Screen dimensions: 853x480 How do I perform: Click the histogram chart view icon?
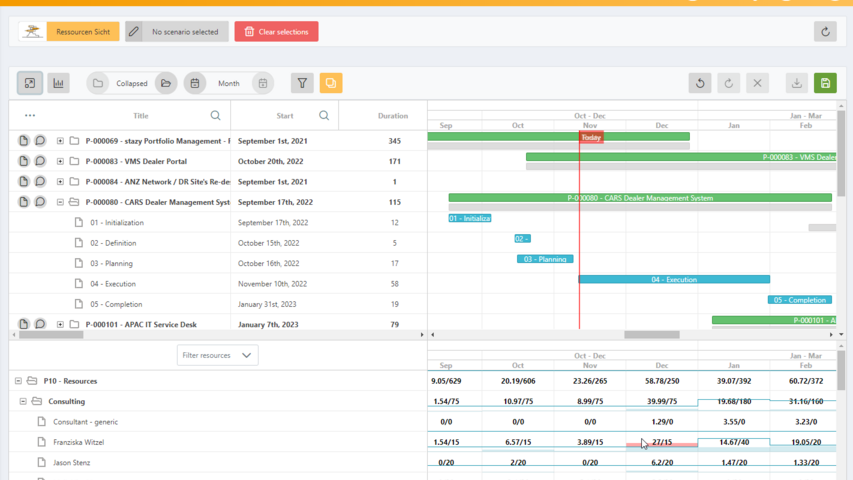[59, 84]
